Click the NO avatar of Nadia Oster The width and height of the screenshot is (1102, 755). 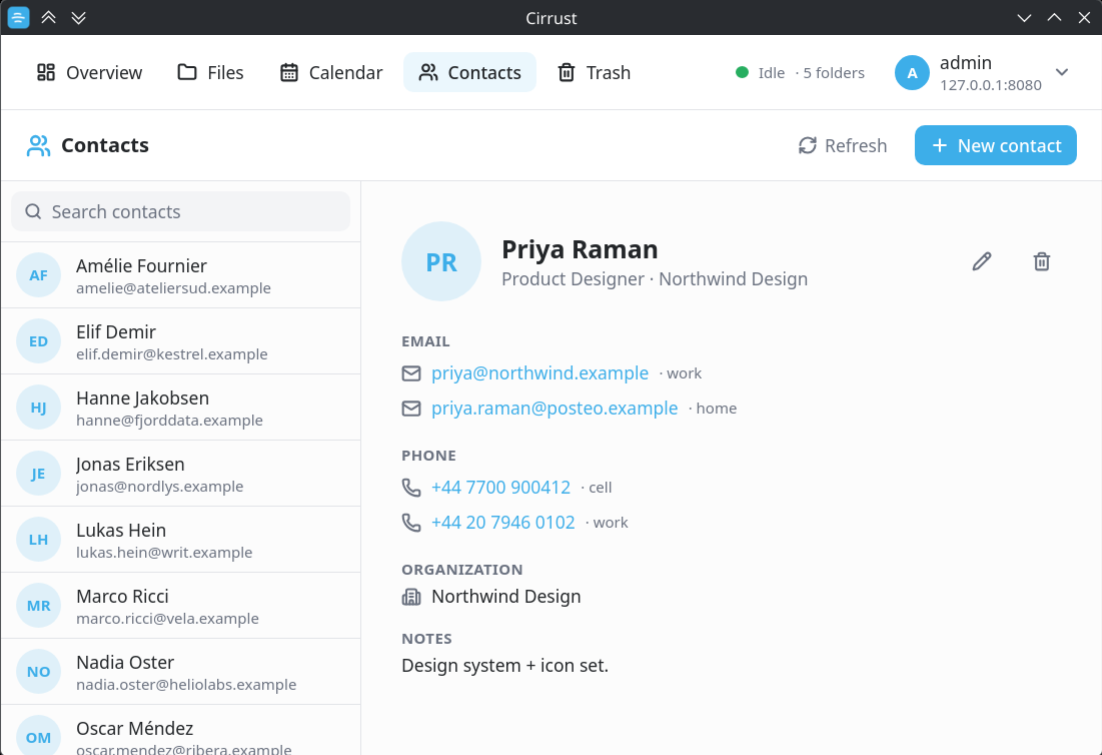[39, 672]
